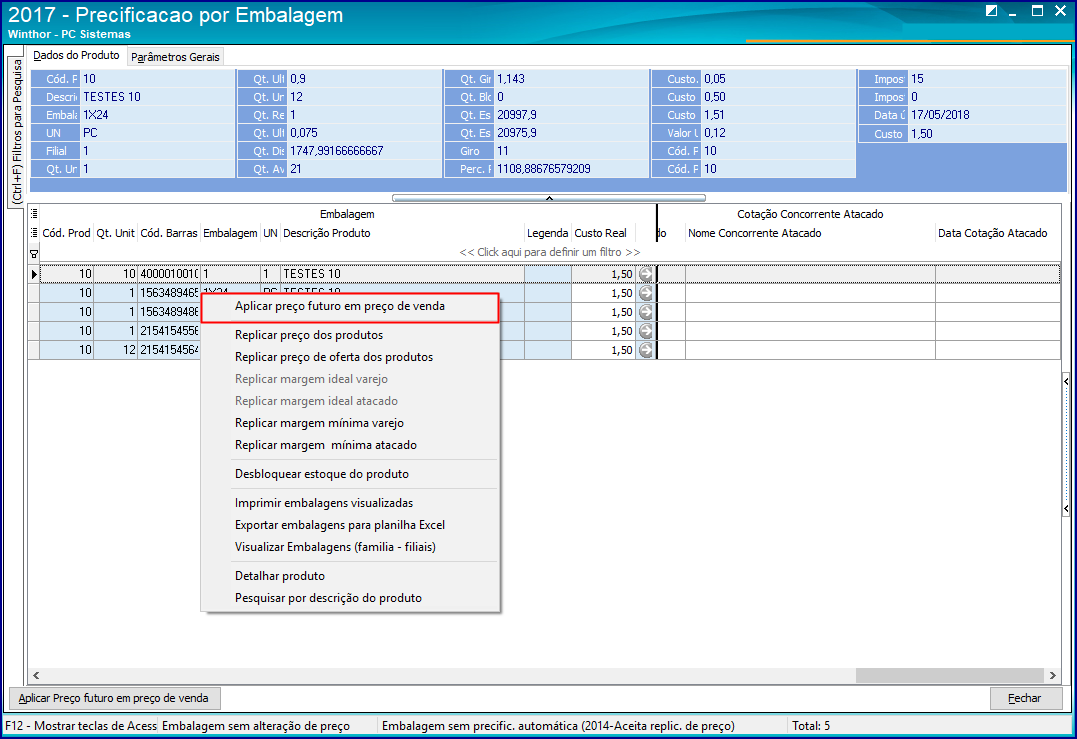This screenshot has width=1077, height=739.
Task: Click the Cód. Prod column header
Action: coord(66,234)
